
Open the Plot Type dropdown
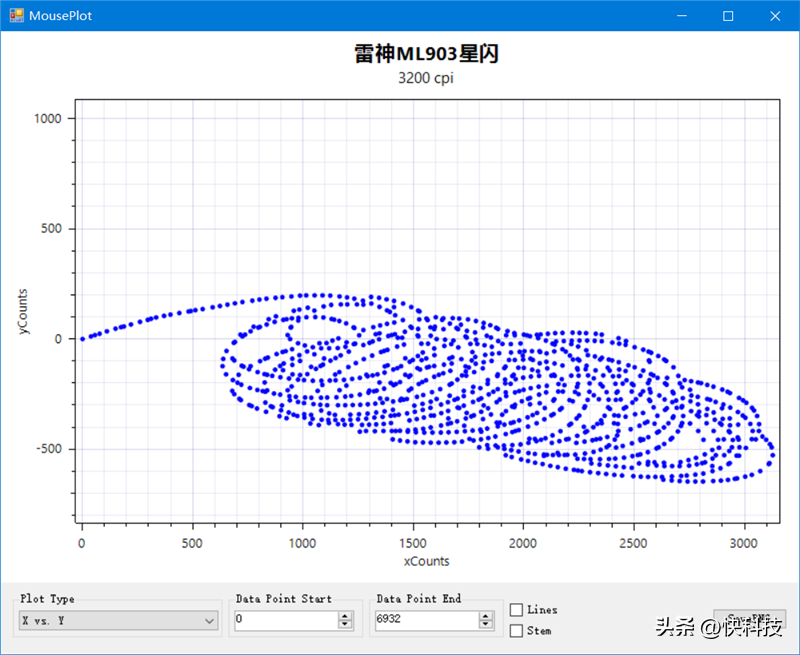click(118, 620)
